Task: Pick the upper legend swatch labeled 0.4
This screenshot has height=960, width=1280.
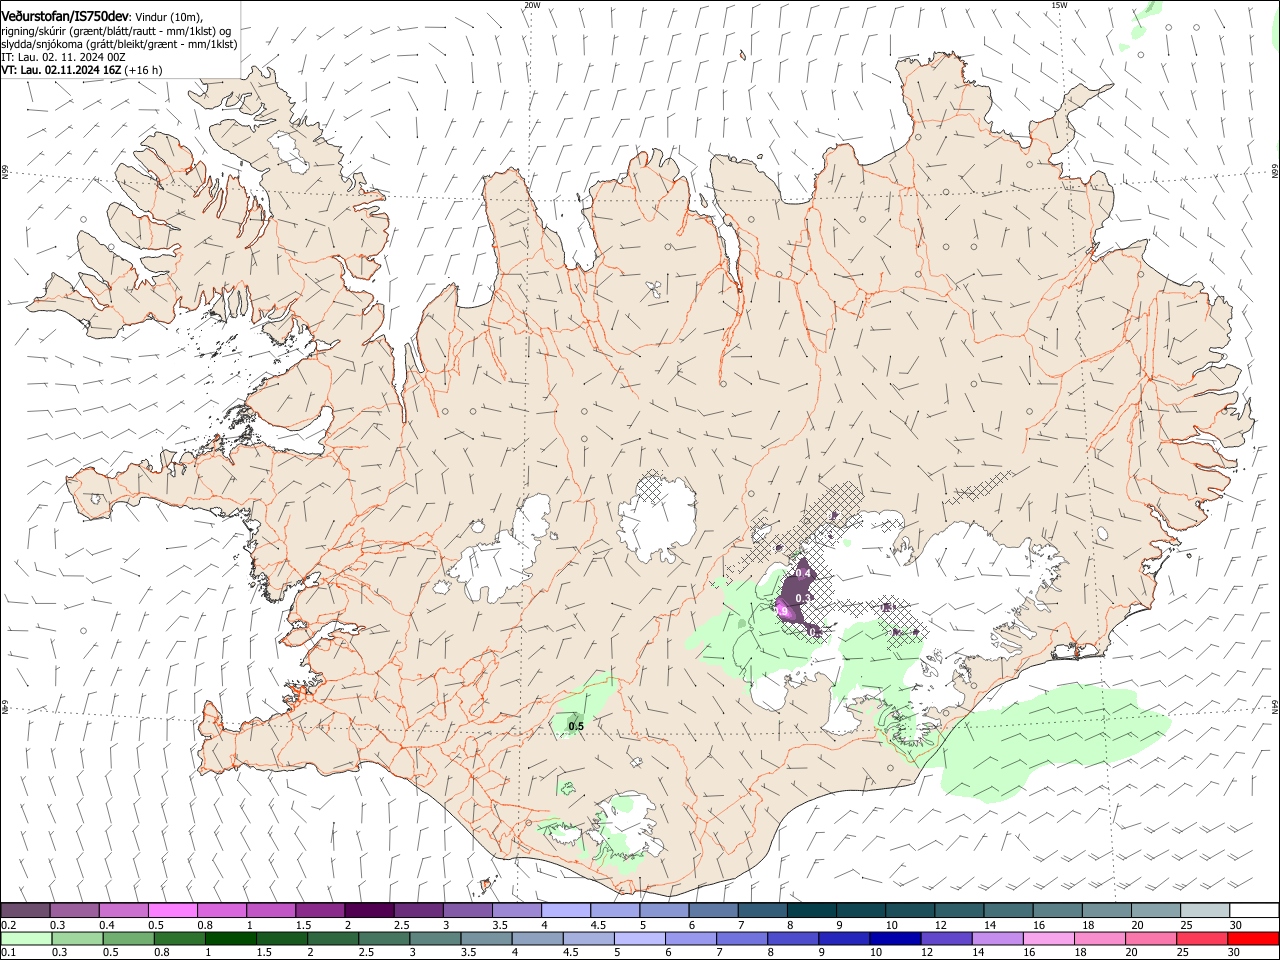Action: 123,910
